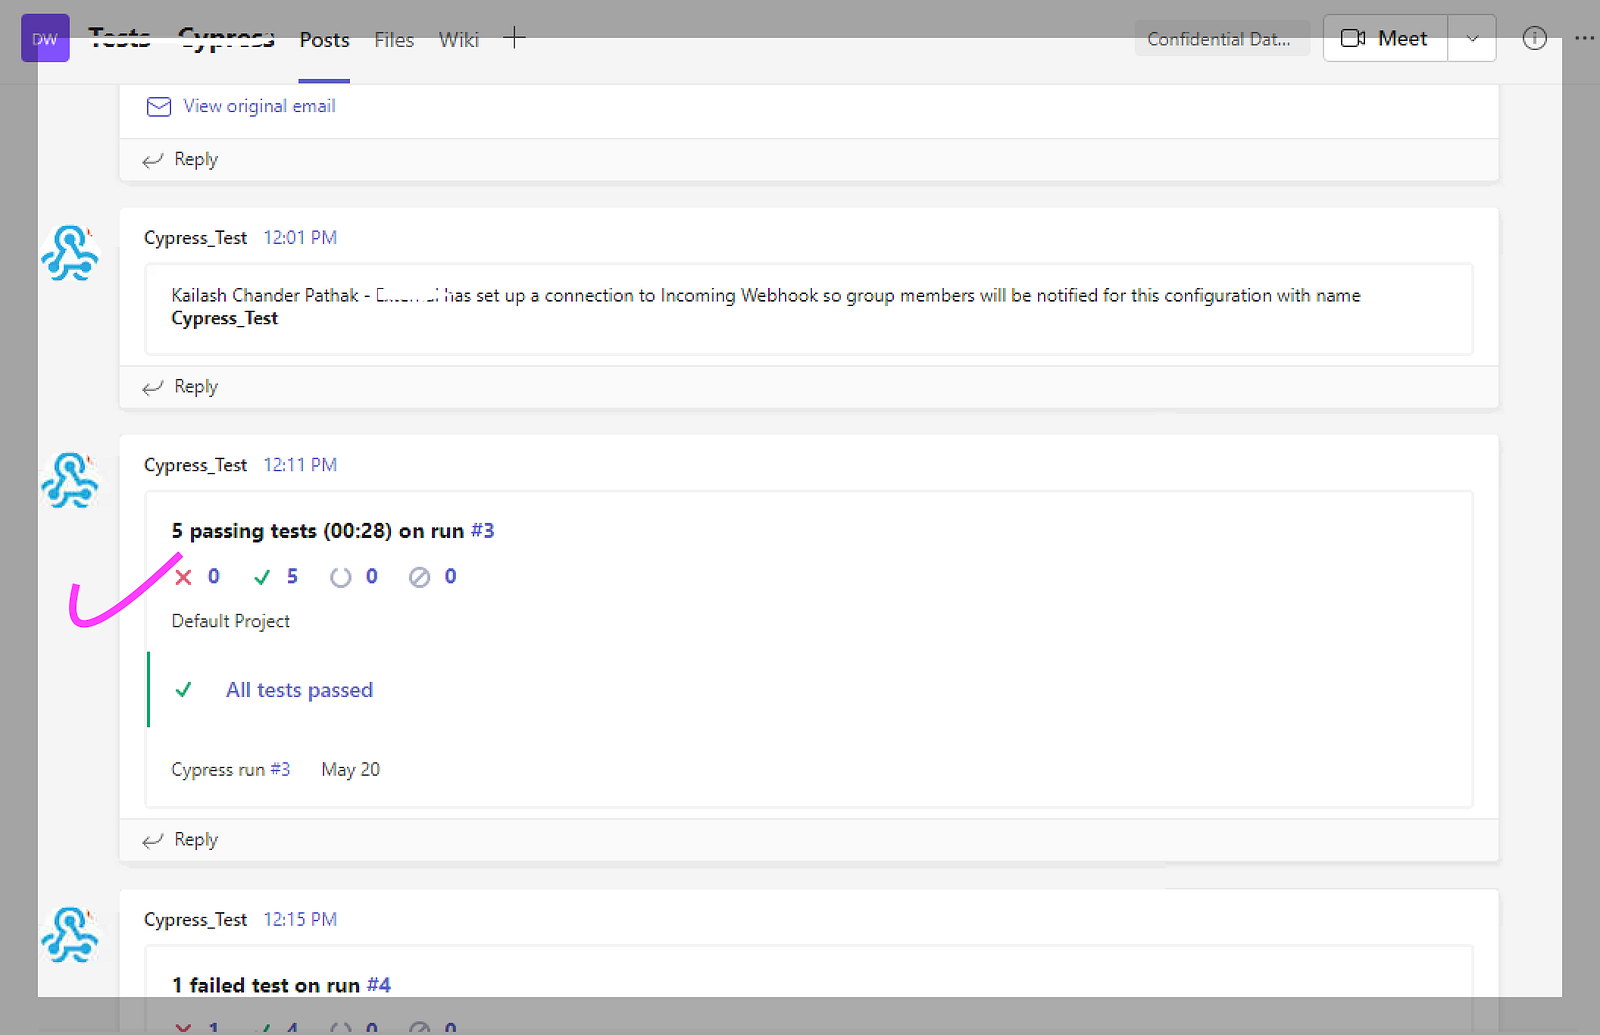Add a new tab with plus icon
Screen dimensions: 1600x1035
pos(514,38)
